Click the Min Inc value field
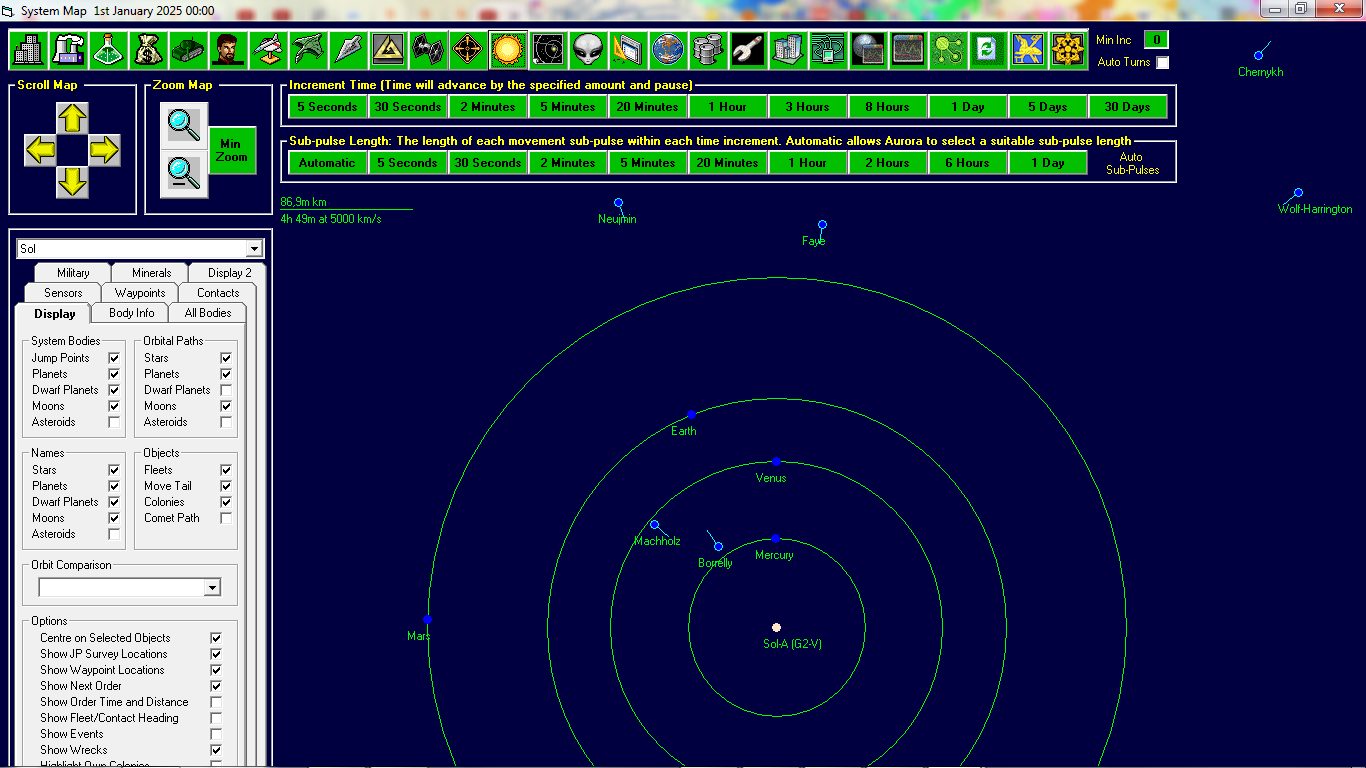Viewport: 1366px width, 768px height. coord(1156,40)
